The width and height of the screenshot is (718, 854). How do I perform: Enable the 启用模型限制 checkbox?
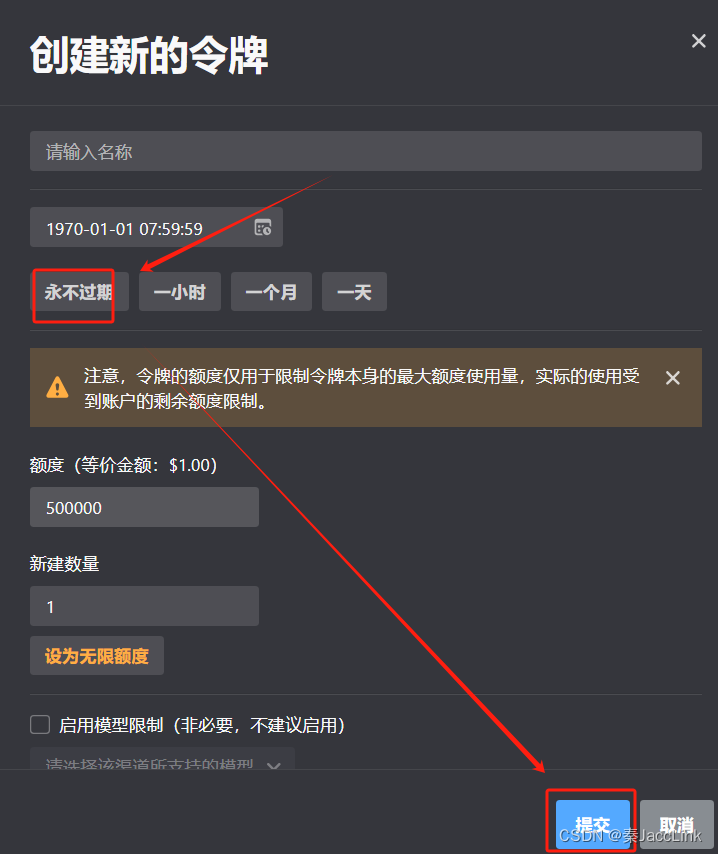(x=40, y=725)
